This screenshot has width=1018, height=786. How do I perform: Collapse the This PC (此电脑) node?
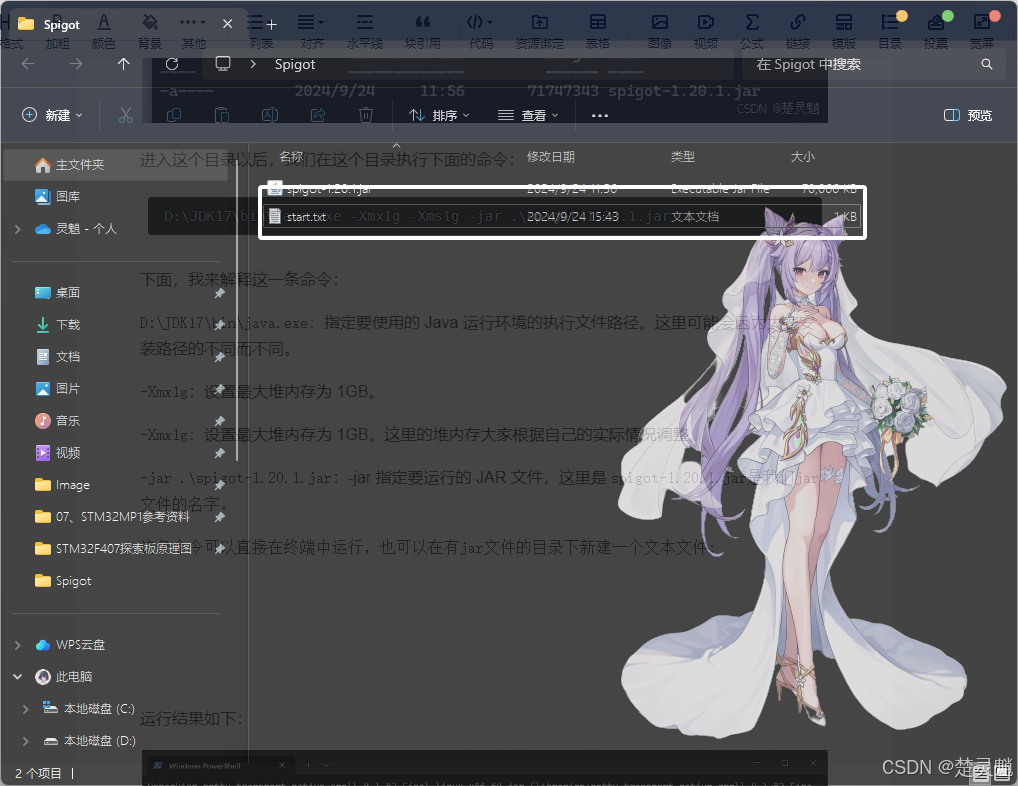point(18,677)
